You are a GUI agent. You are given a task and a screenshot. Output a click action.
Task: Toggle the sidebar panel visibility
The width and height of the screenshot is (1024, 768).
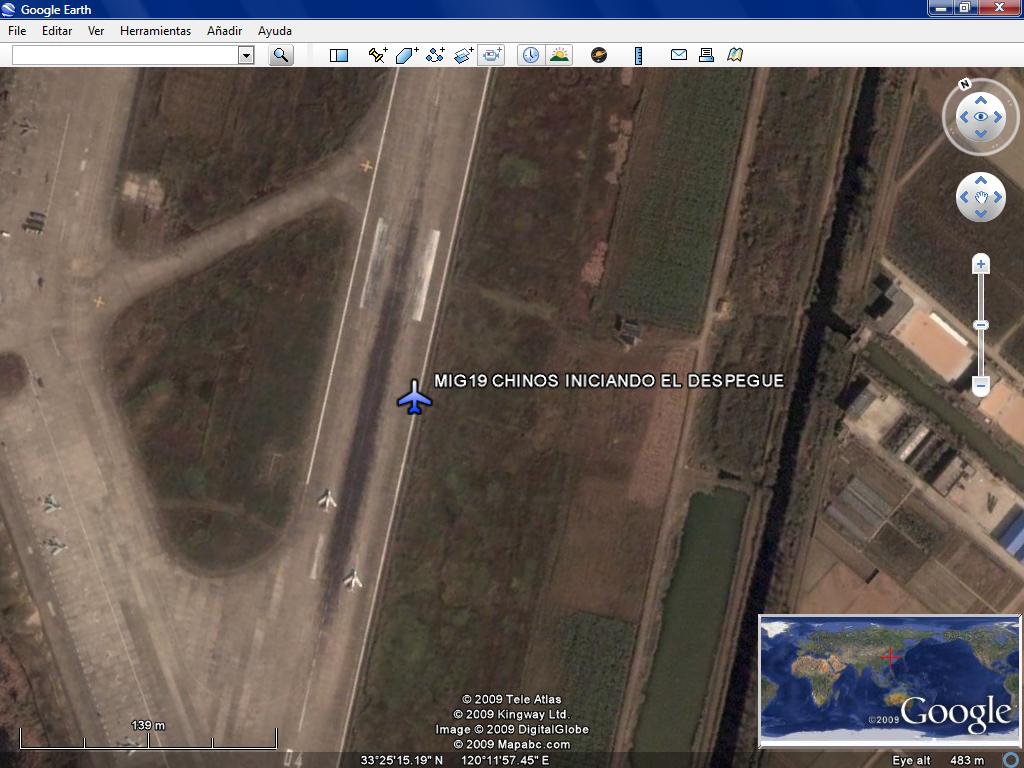coord(339,55)
